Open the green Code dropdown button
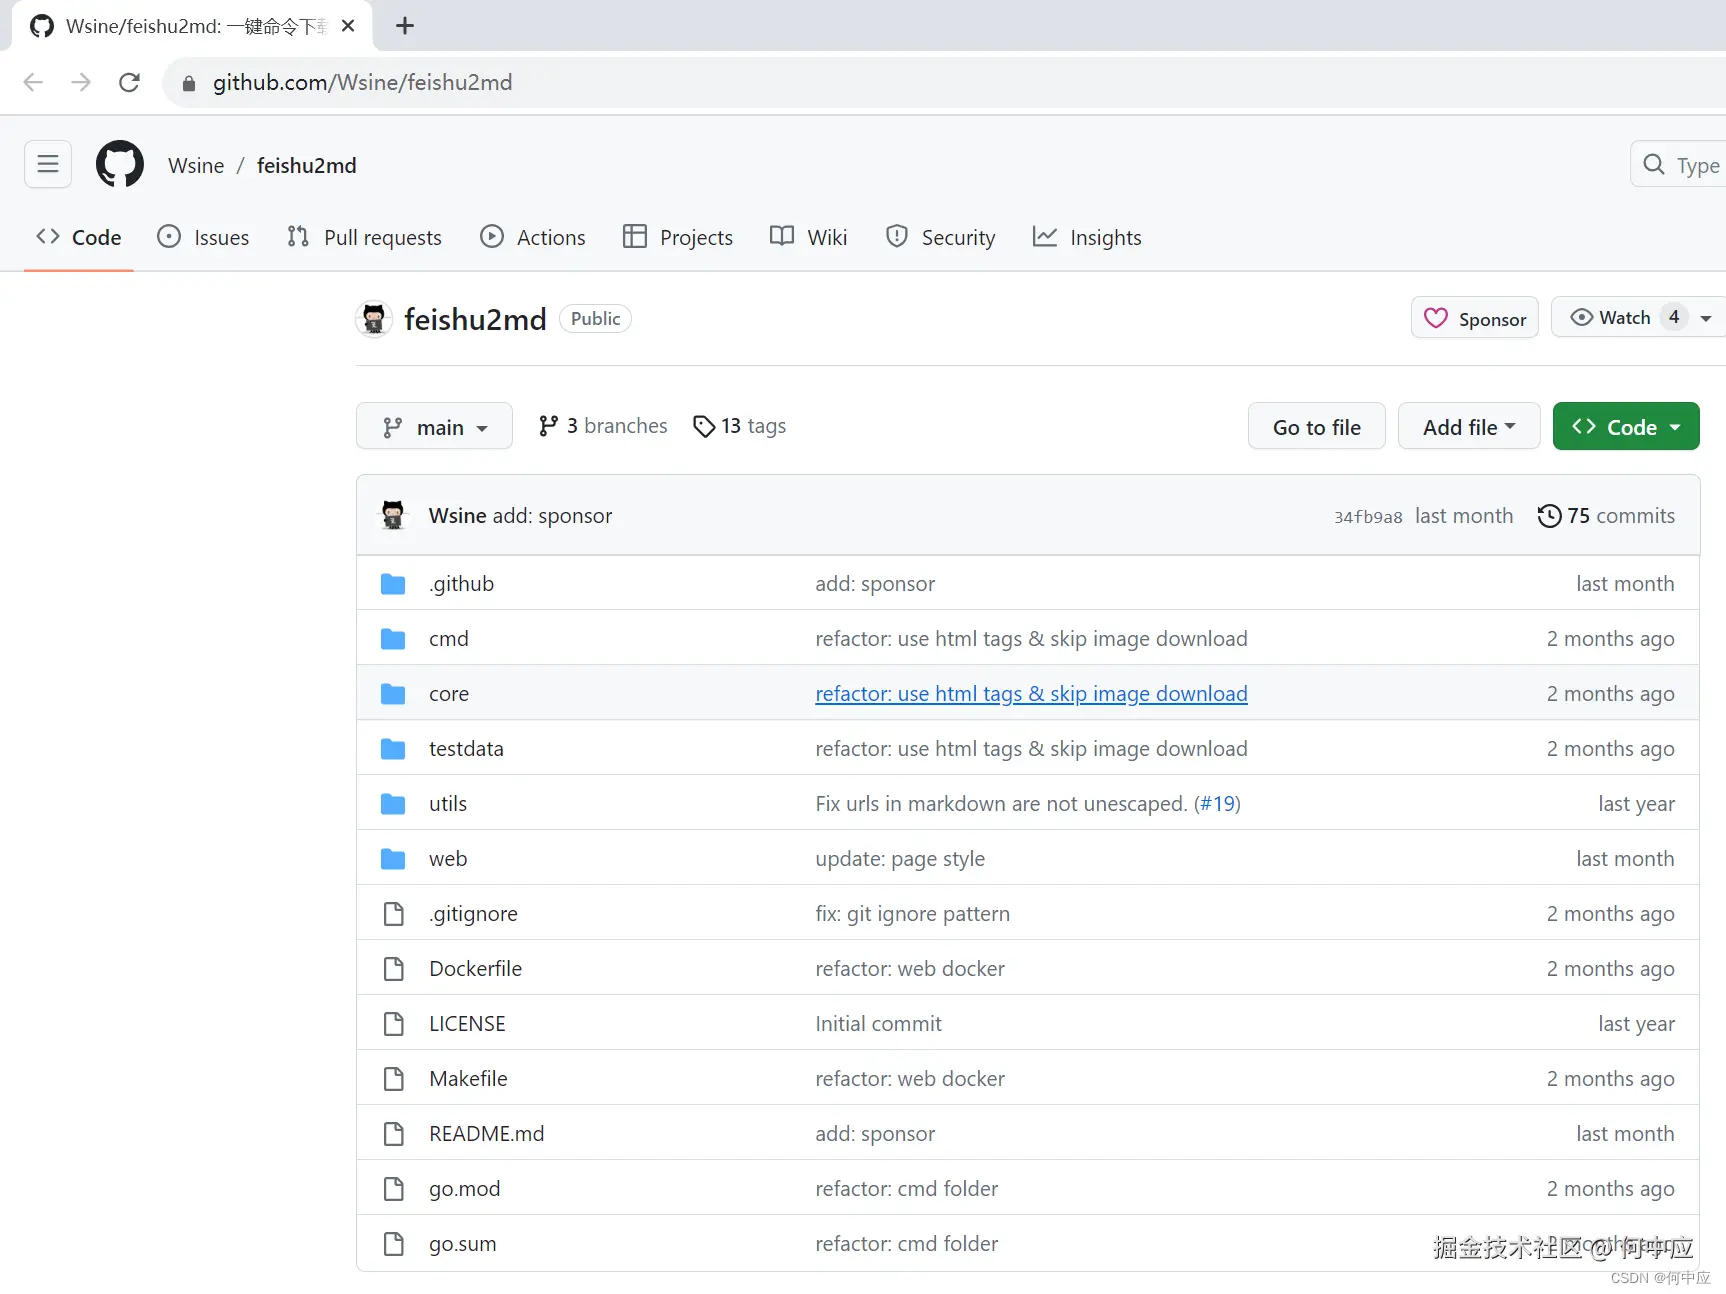Viewport: 1726px width, 1294px height. tap(1626, 427)
